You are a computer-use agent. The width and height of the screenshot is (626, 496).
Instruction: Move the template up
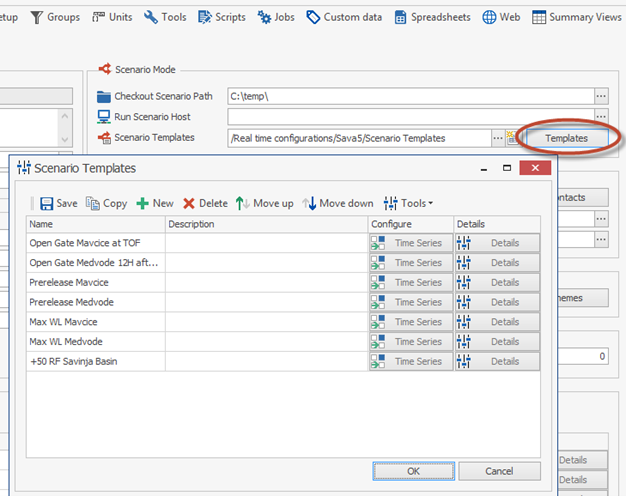(264, 203)
